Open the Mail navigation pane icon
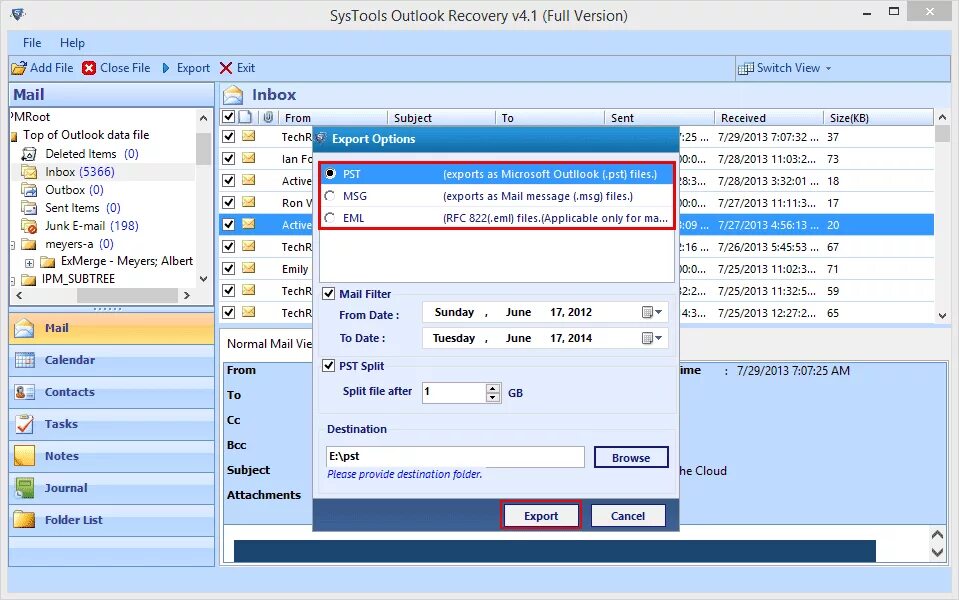The height and width of the screenshot is (600, 959). coord(24,328)
